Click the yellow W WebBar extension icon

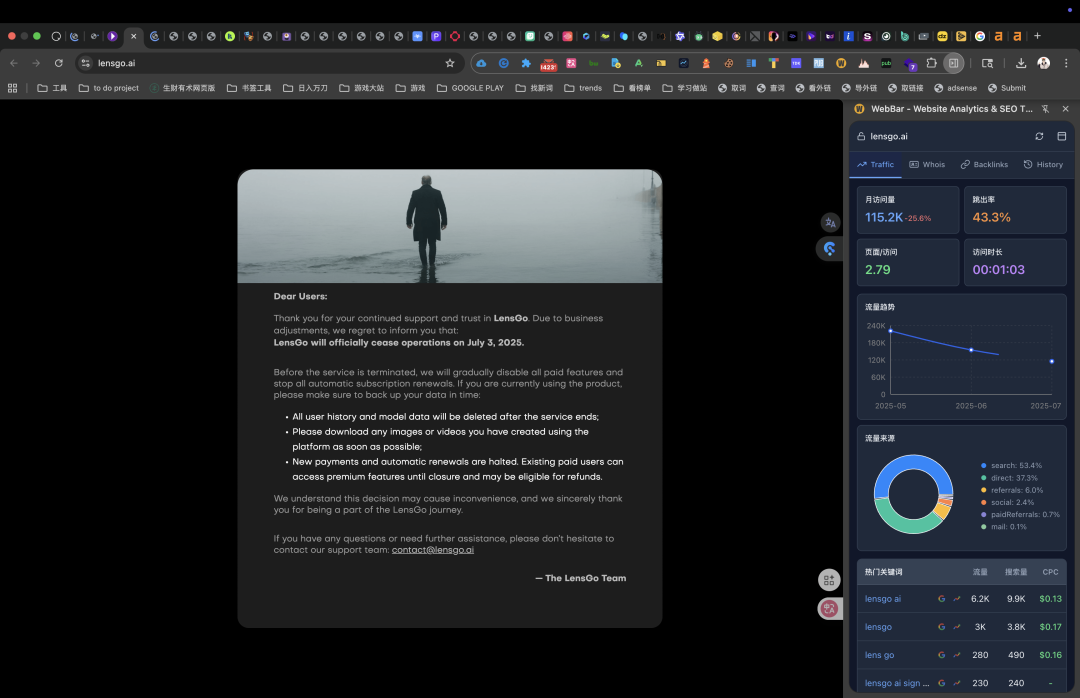841,63
